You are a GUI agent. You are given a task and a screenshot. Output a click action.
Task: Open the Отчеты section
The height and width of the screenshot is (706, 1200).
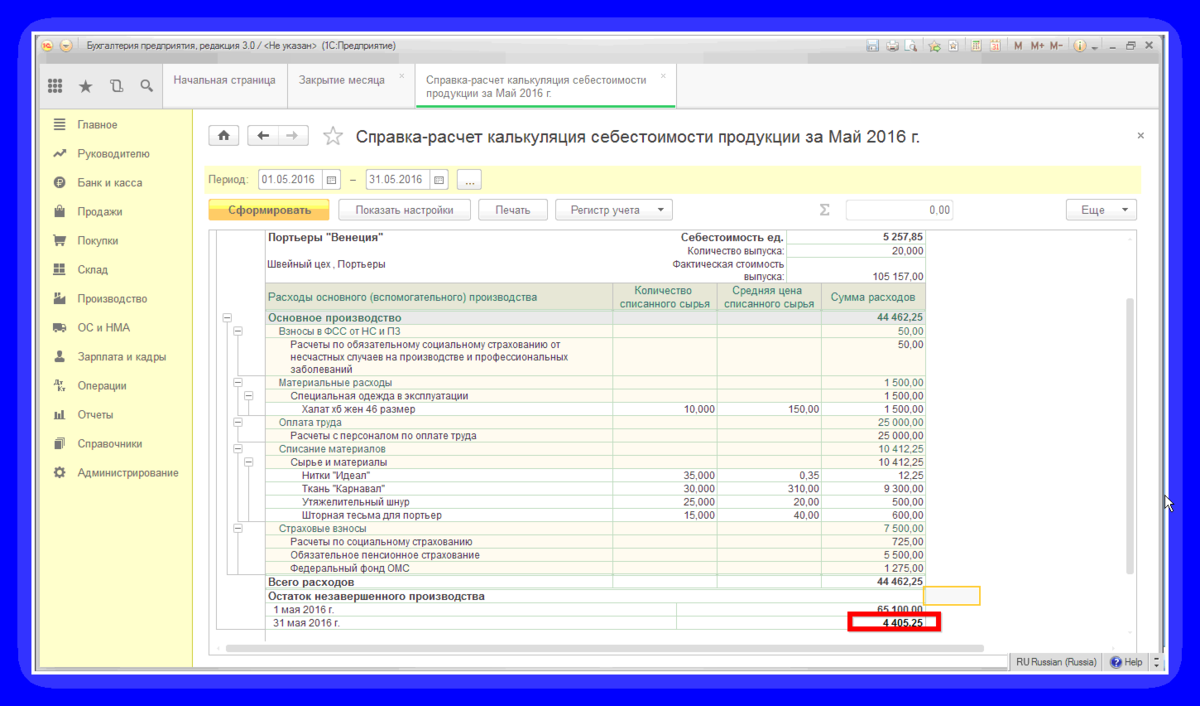[95, 415]
